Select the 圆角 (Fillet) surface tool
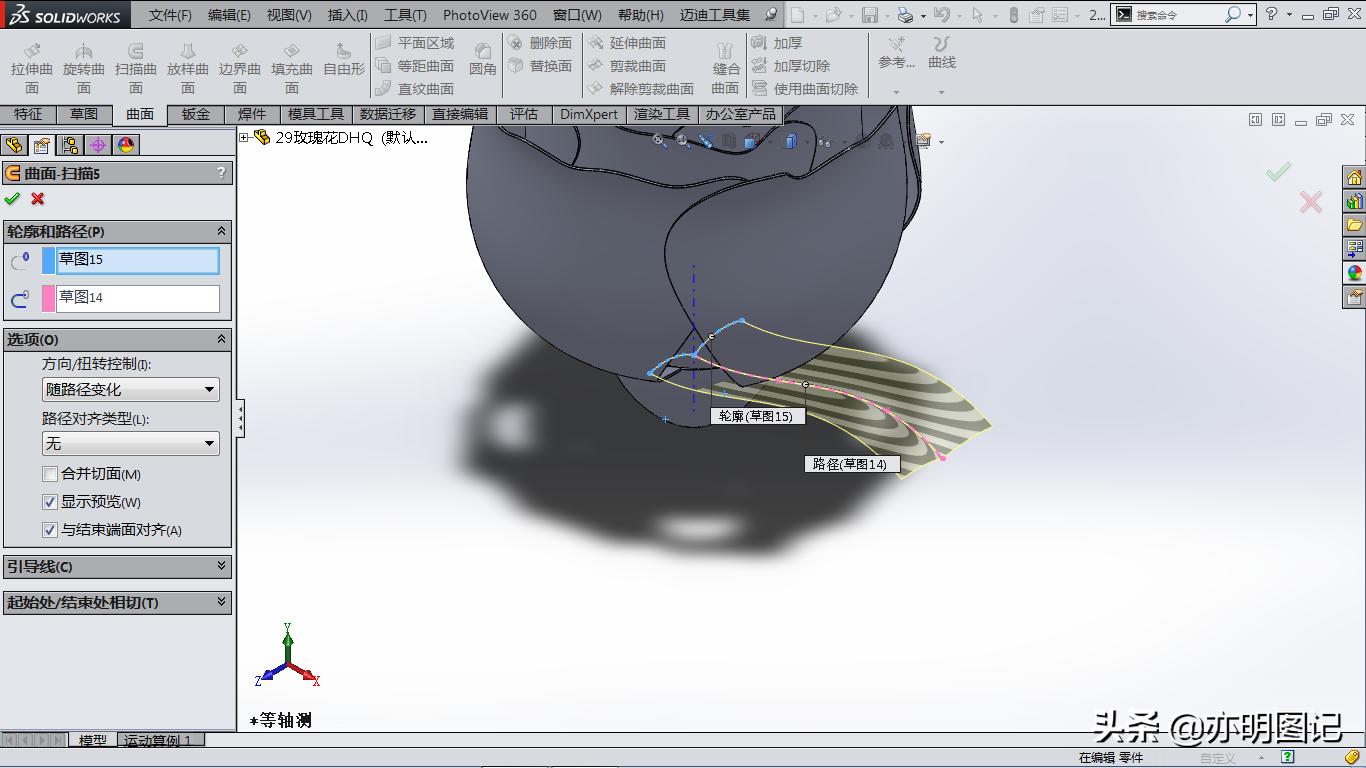This screenshot has height=768, width=1366. (x=483, y=62)
